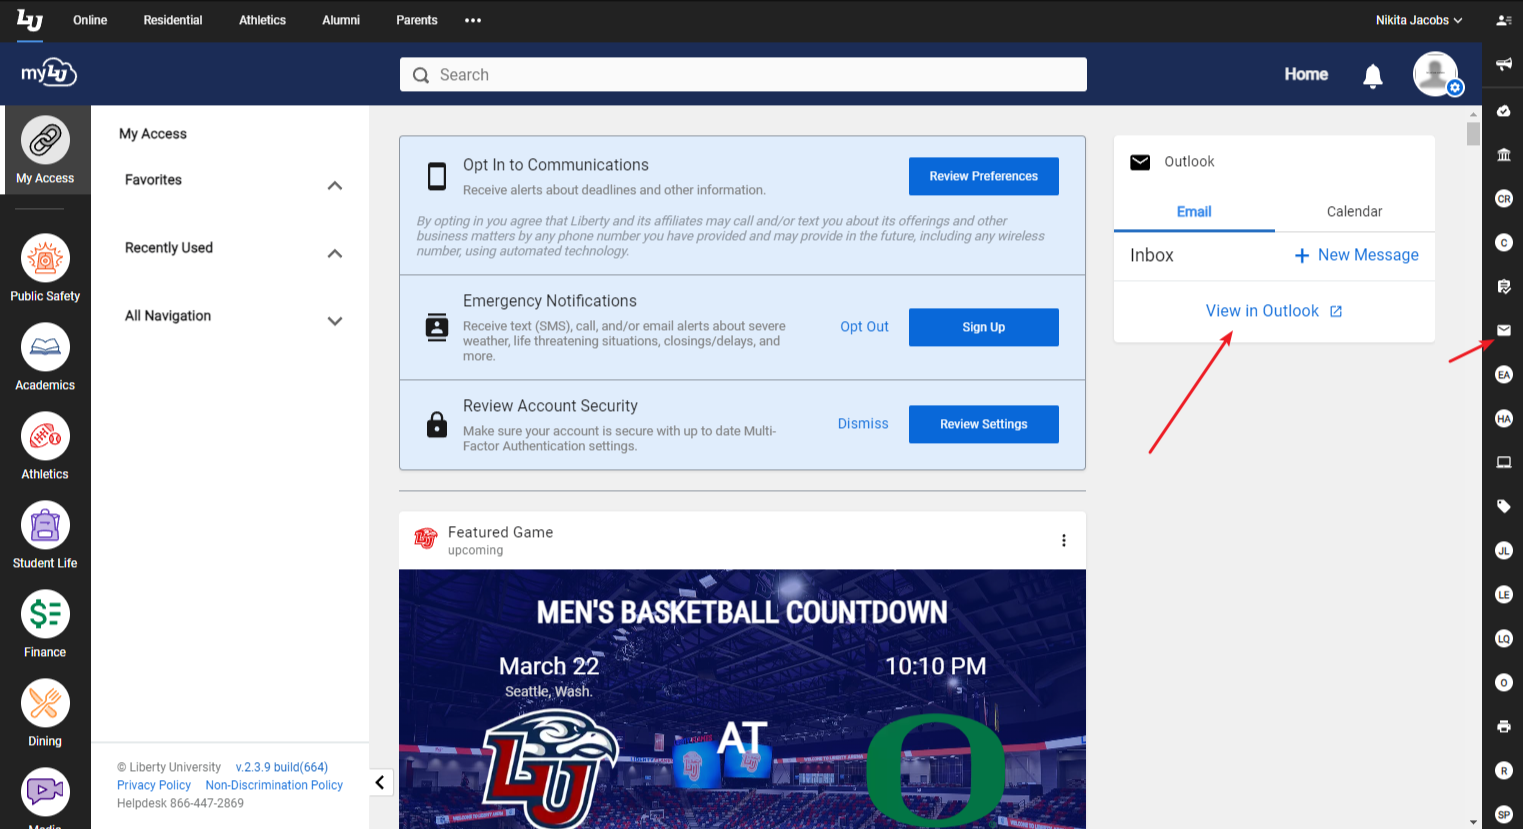The width and height of the screenshot is (1523, 829).
Task: Open the clipboard checklist icon
Action: 1503,286
